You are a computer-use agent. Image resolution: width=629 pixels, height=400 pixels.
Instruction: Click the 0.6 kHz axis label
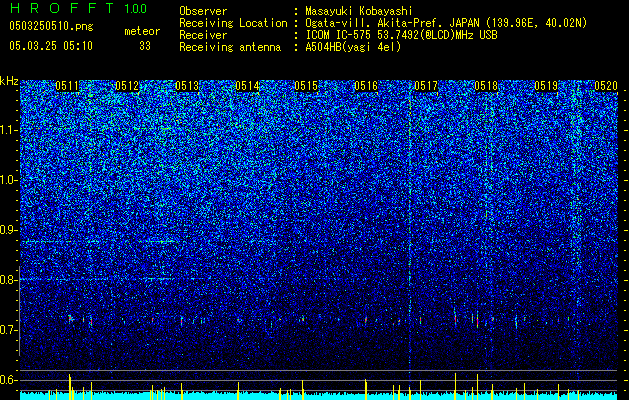tap(8, 380)
